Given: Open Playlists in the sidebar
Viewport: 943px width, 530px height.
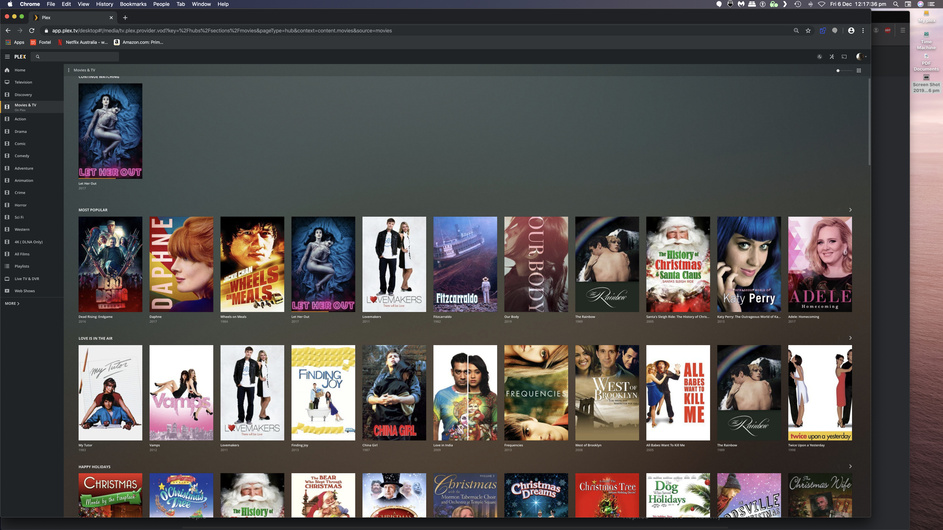Looking at the screenshot, I should pyautogui.click(x=31, y=266).
